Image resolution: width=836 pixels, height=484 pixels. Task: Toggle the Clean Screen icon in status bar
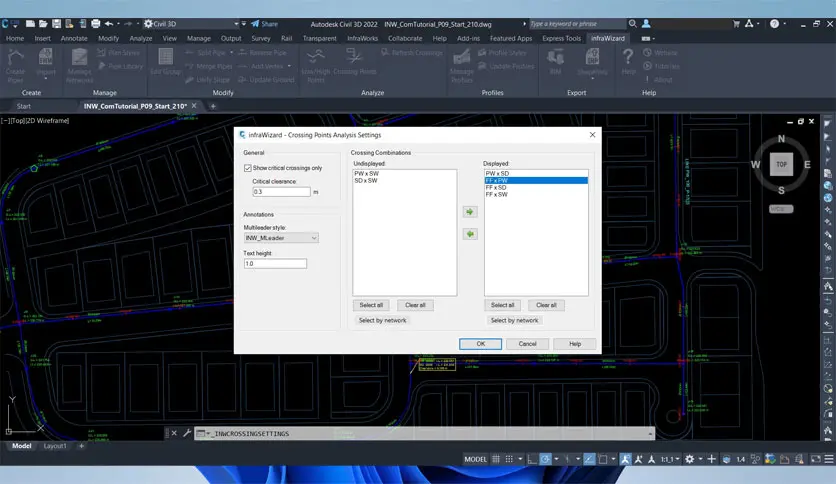coord(816,459)
